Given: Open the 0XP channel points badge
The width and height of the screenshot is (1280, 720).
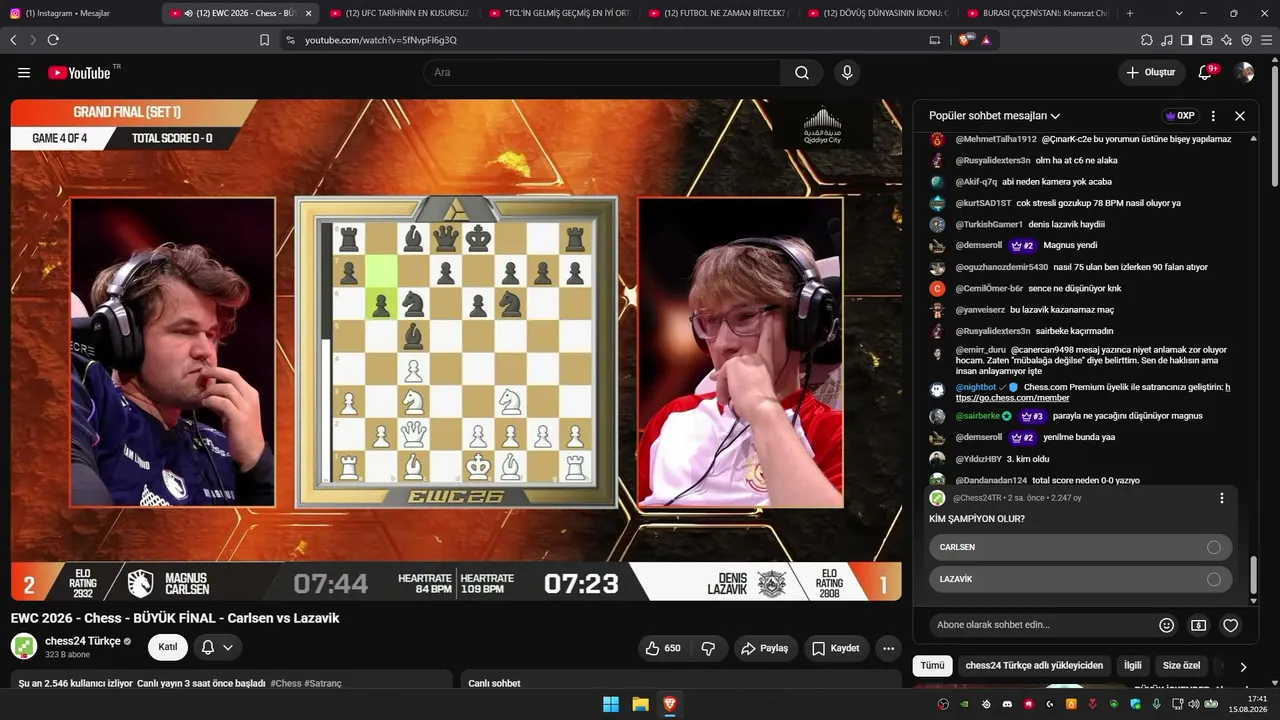Looking at the screenshot, I should tap(1180, 116).
